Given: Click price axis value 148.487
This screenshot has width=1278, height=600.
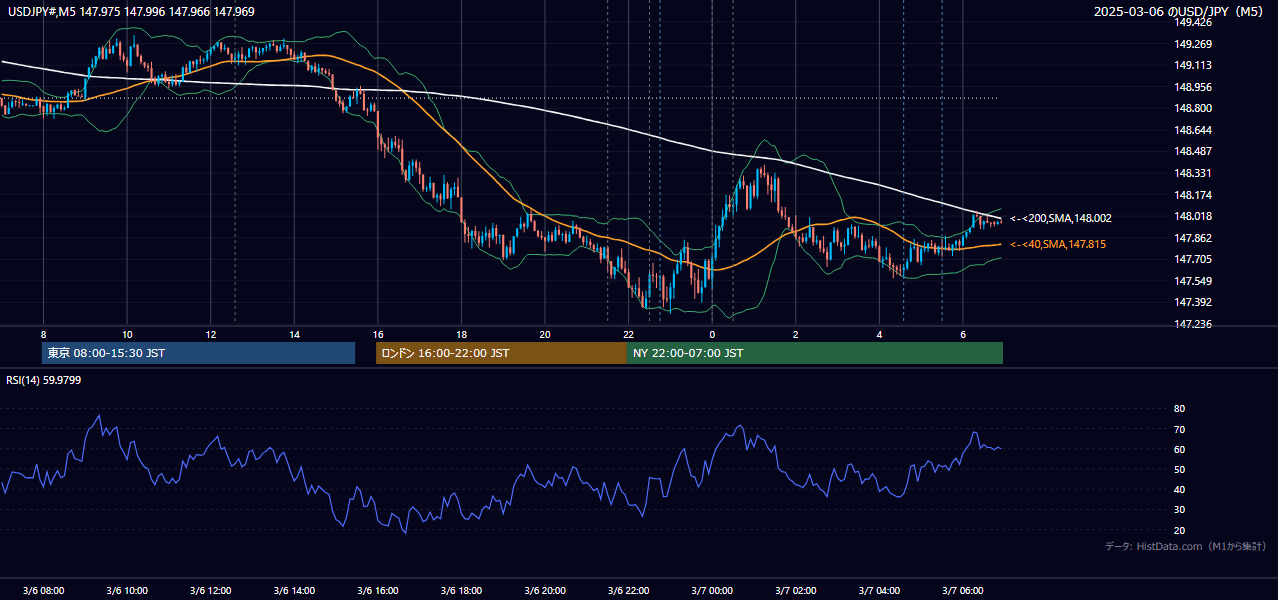Looking at the screenshot, I should [x=1194, y=151].
